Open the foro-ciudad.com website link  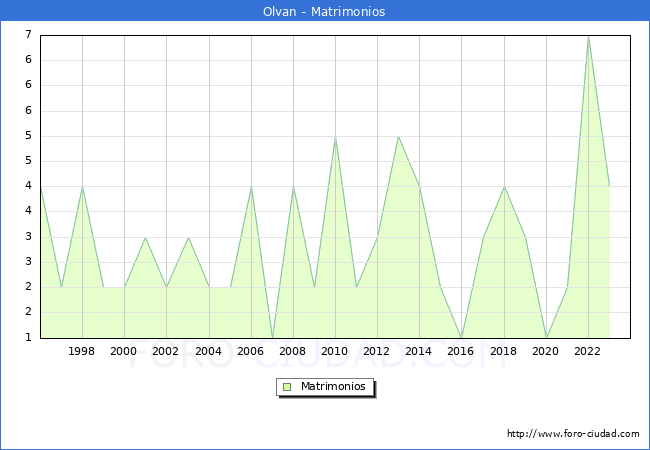point(573,434)
